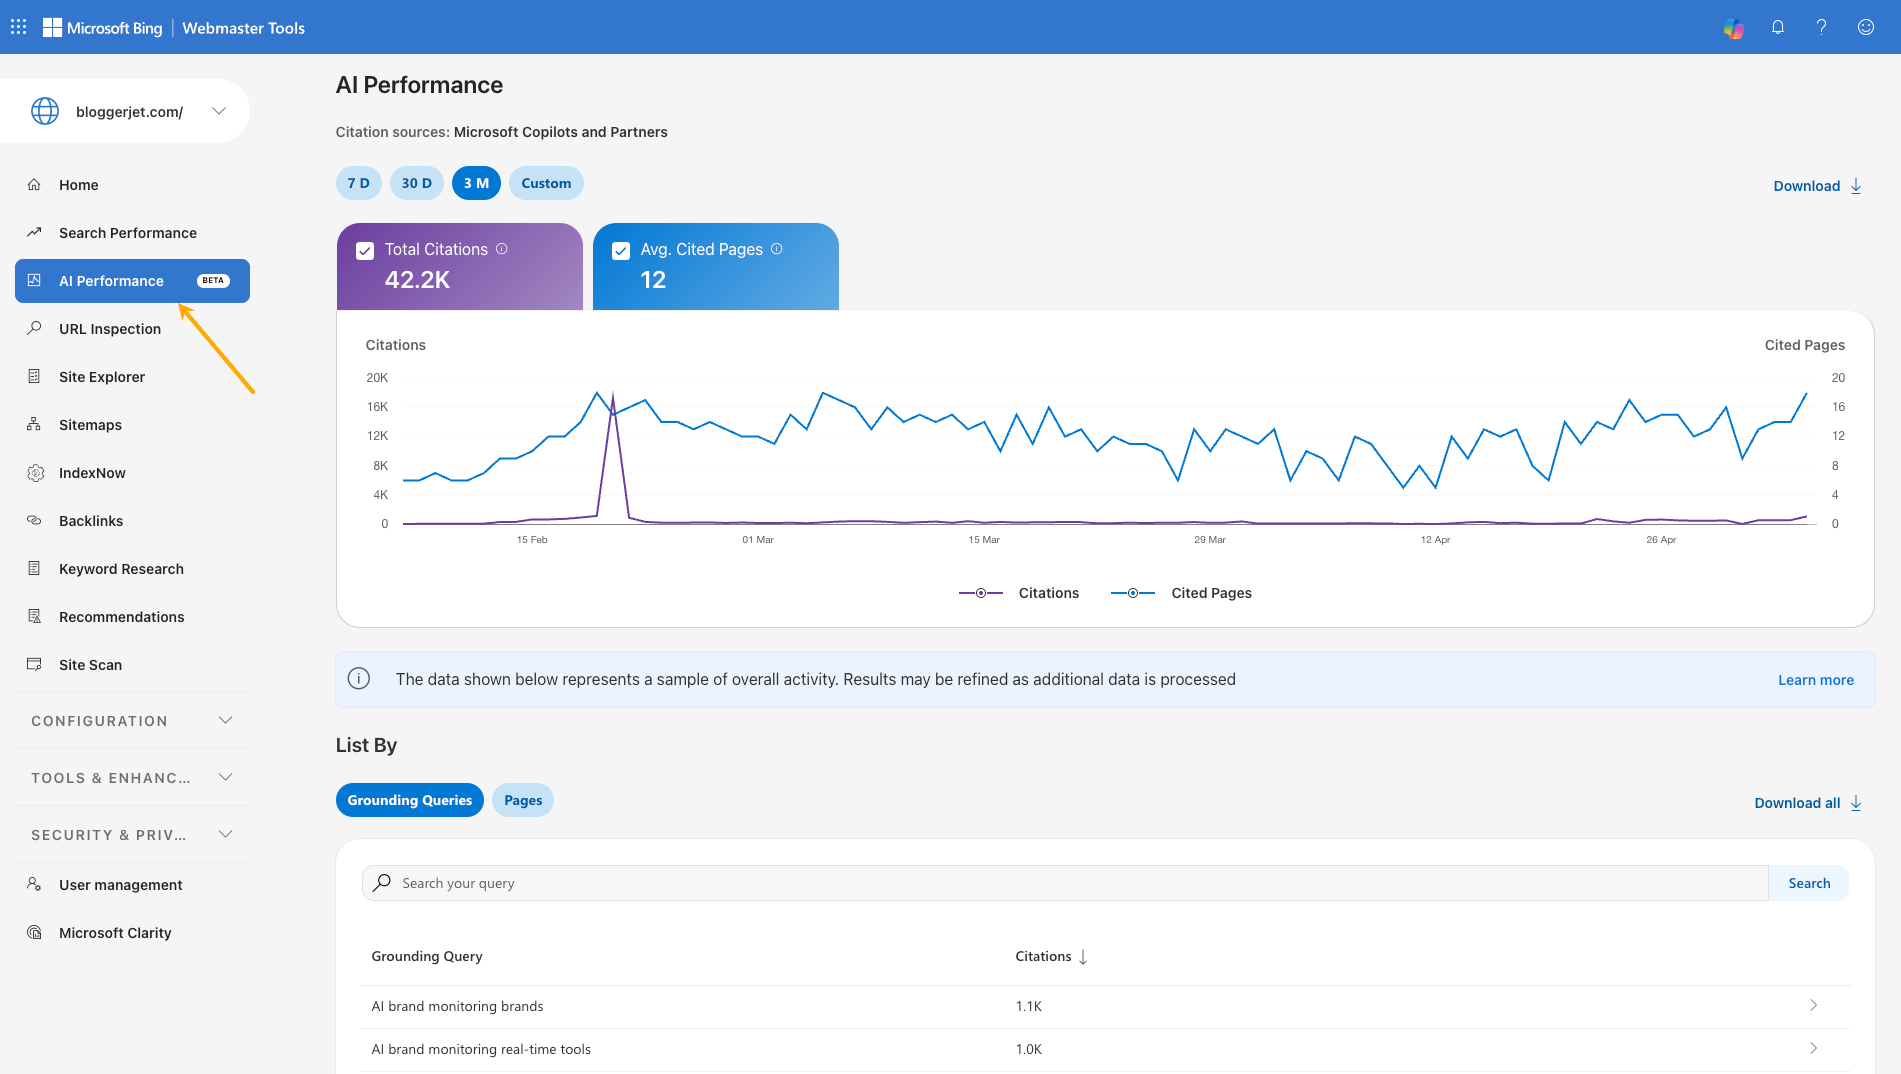Viewport: 1901px width, 1074px height.
Task: Select the 7 D date range
Action: tap(359, 183)
